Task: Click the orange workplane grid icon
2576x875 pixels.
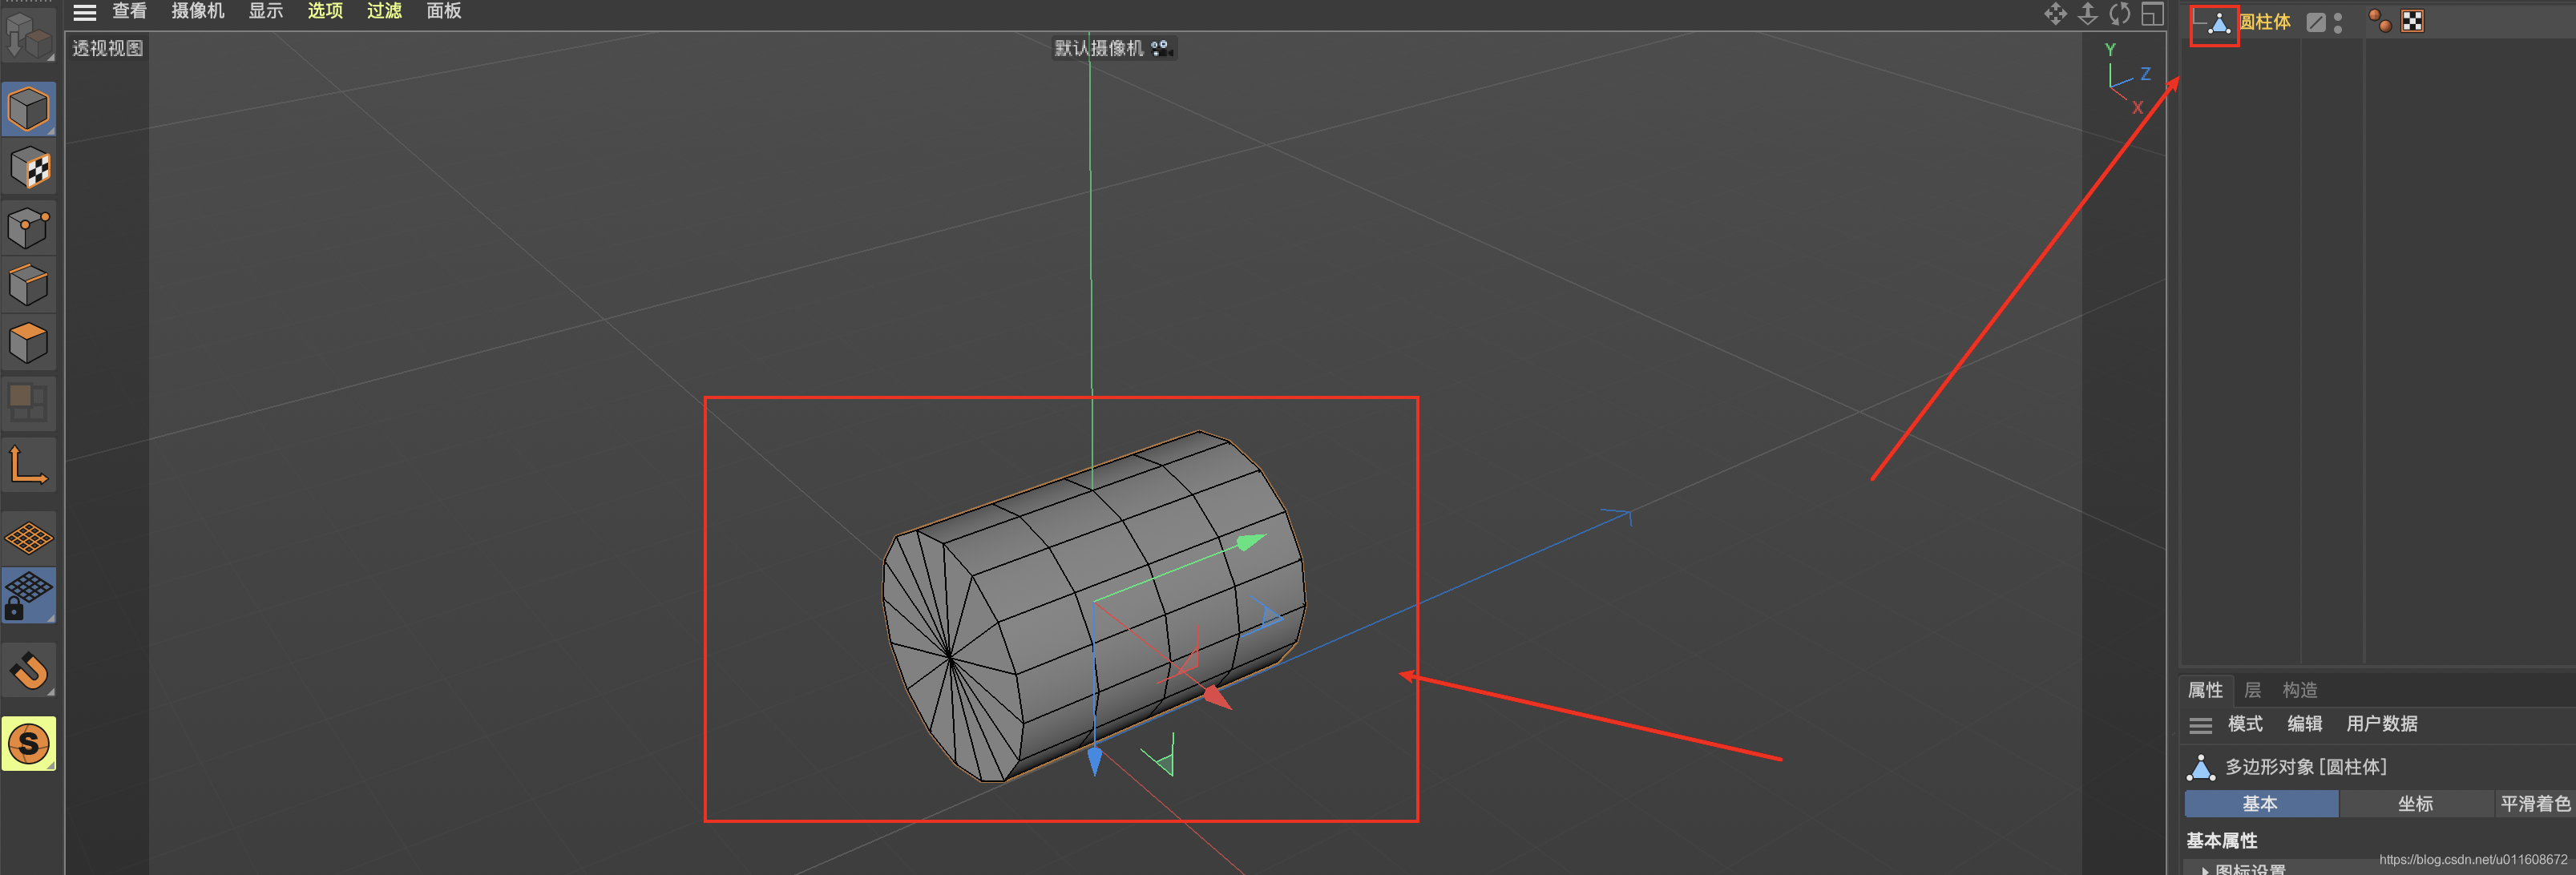Action: (28, 538)
